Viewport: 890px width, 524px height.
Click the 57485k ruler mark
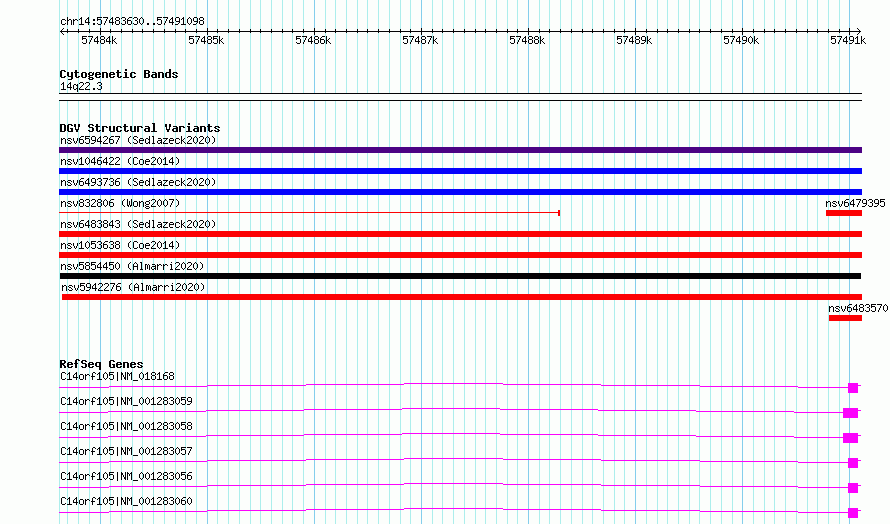coord(206,40)
